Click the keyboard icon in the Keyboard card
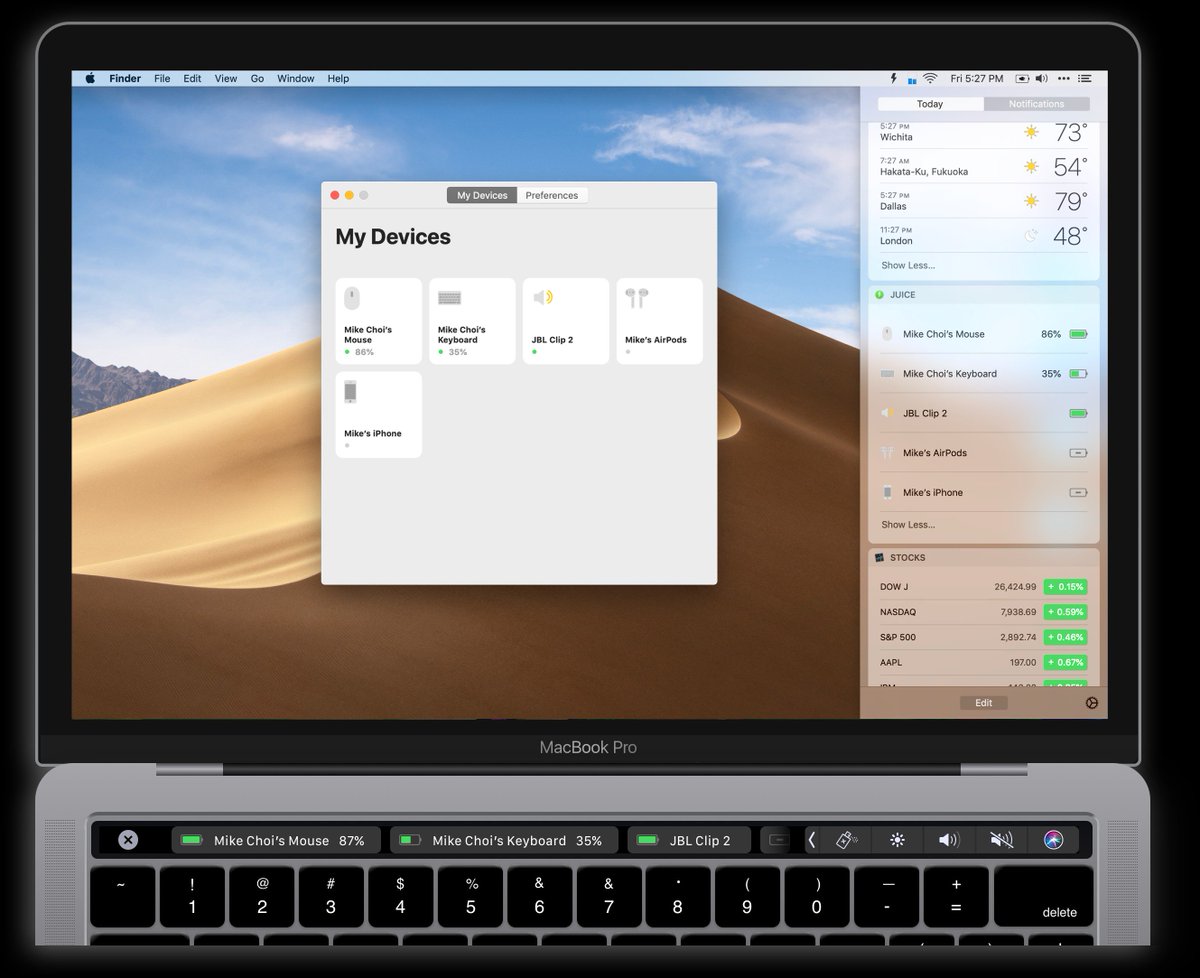The image size is (1200, 978). click(449, 298)
